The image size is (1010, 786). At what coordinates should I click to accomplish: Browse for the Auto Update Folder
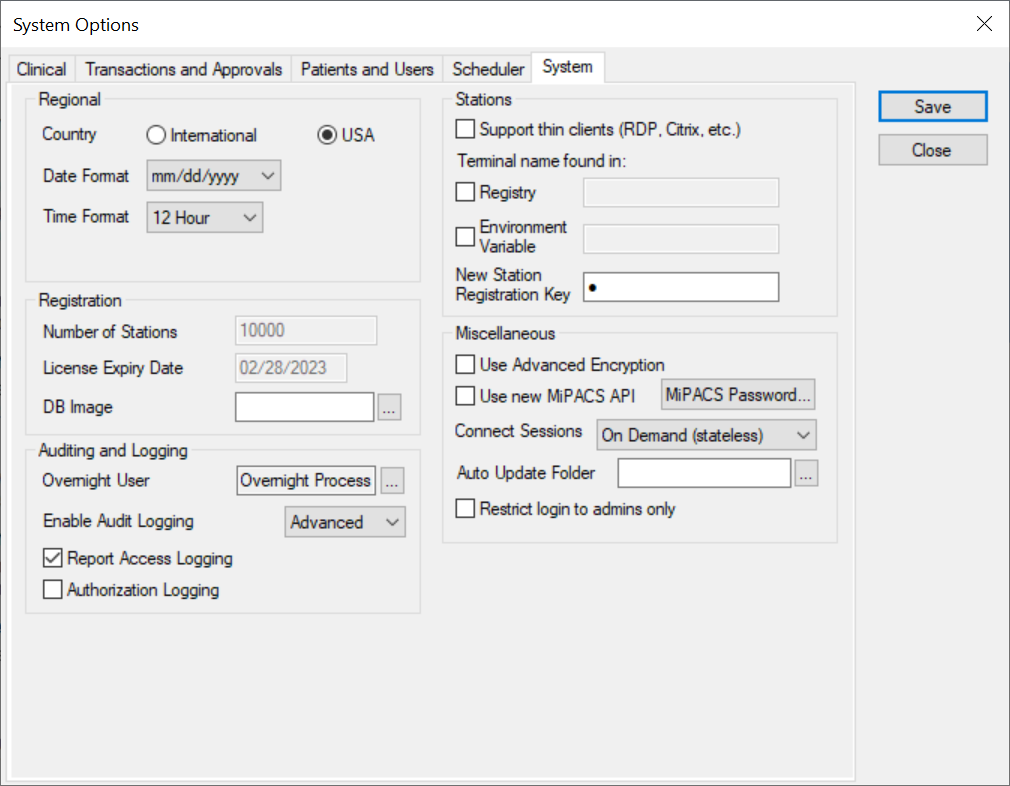click(x=806, y=473)
